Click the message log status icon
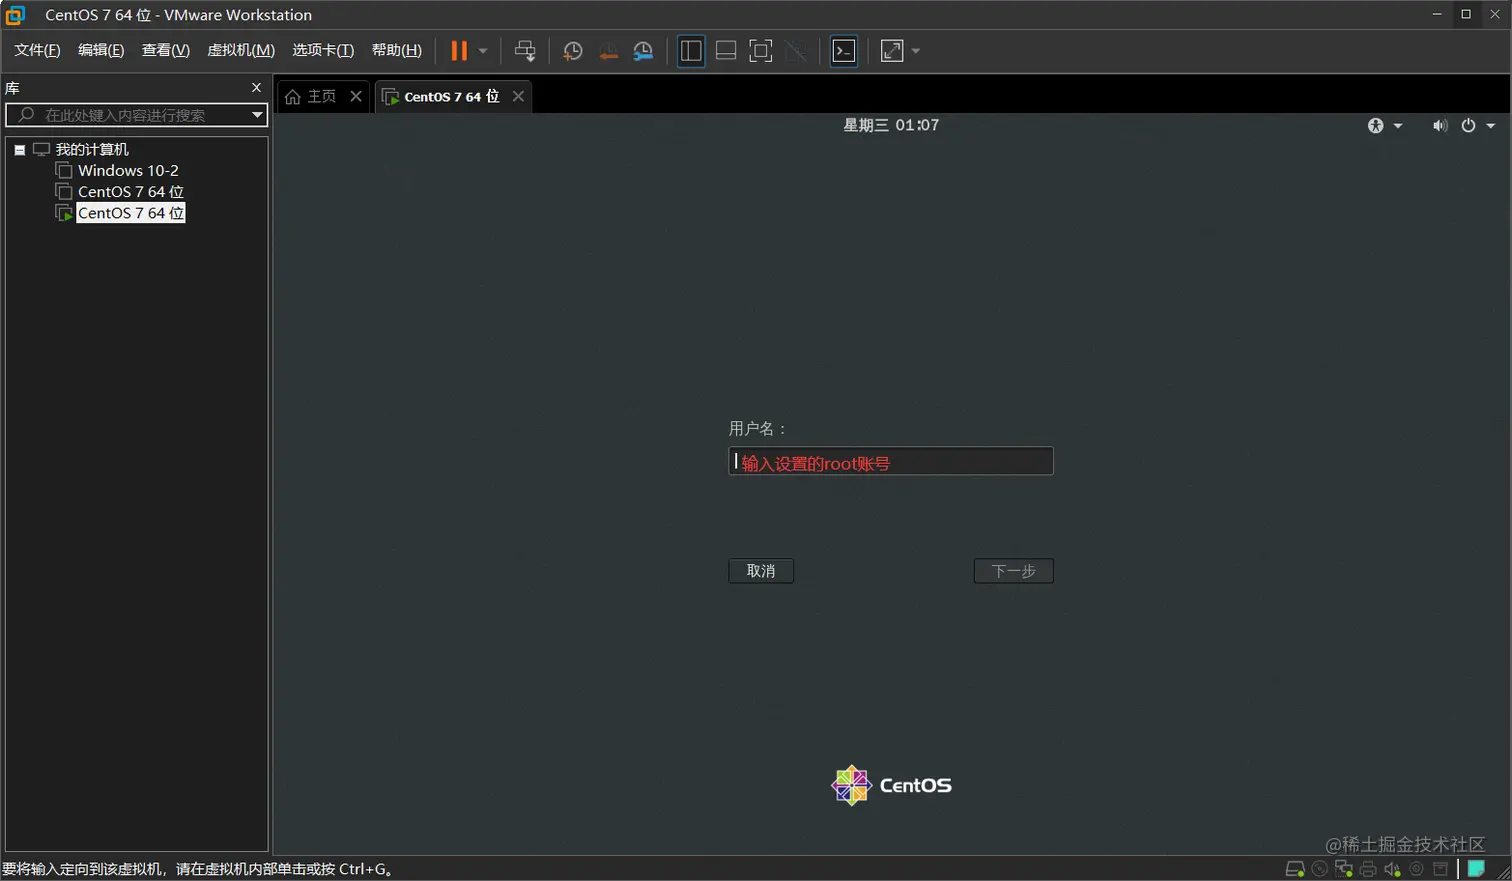1512x881 pixels. click(x=1440, y=869)
